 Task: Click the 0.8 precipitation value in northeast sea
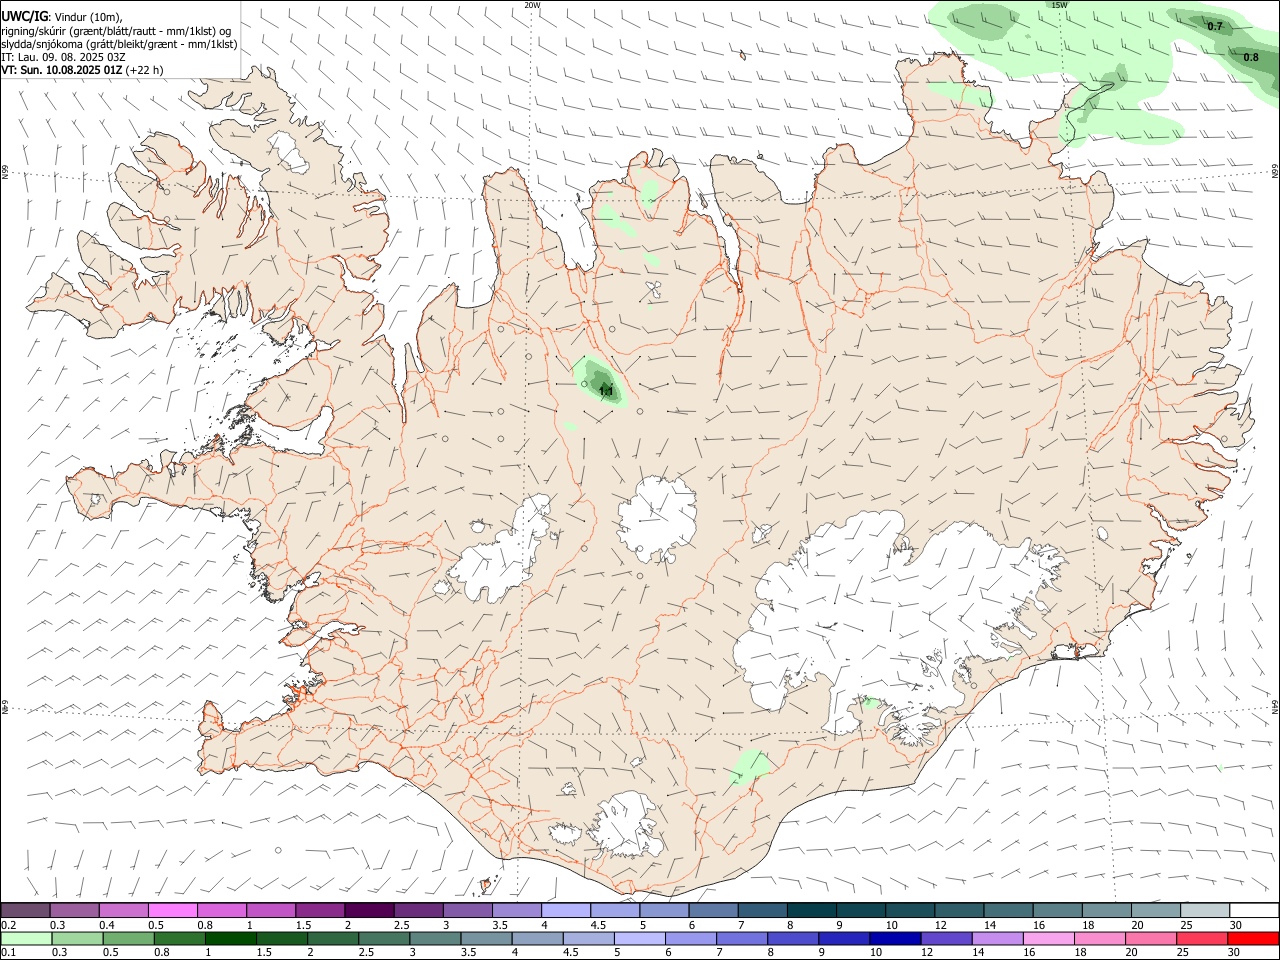tap(1251, 58)
